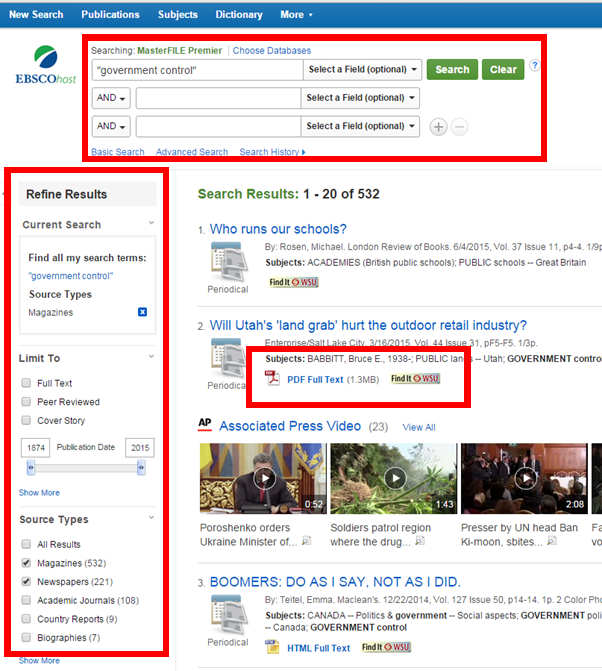
Task: Check Academic Journals (108)
Action: [26, 600]
